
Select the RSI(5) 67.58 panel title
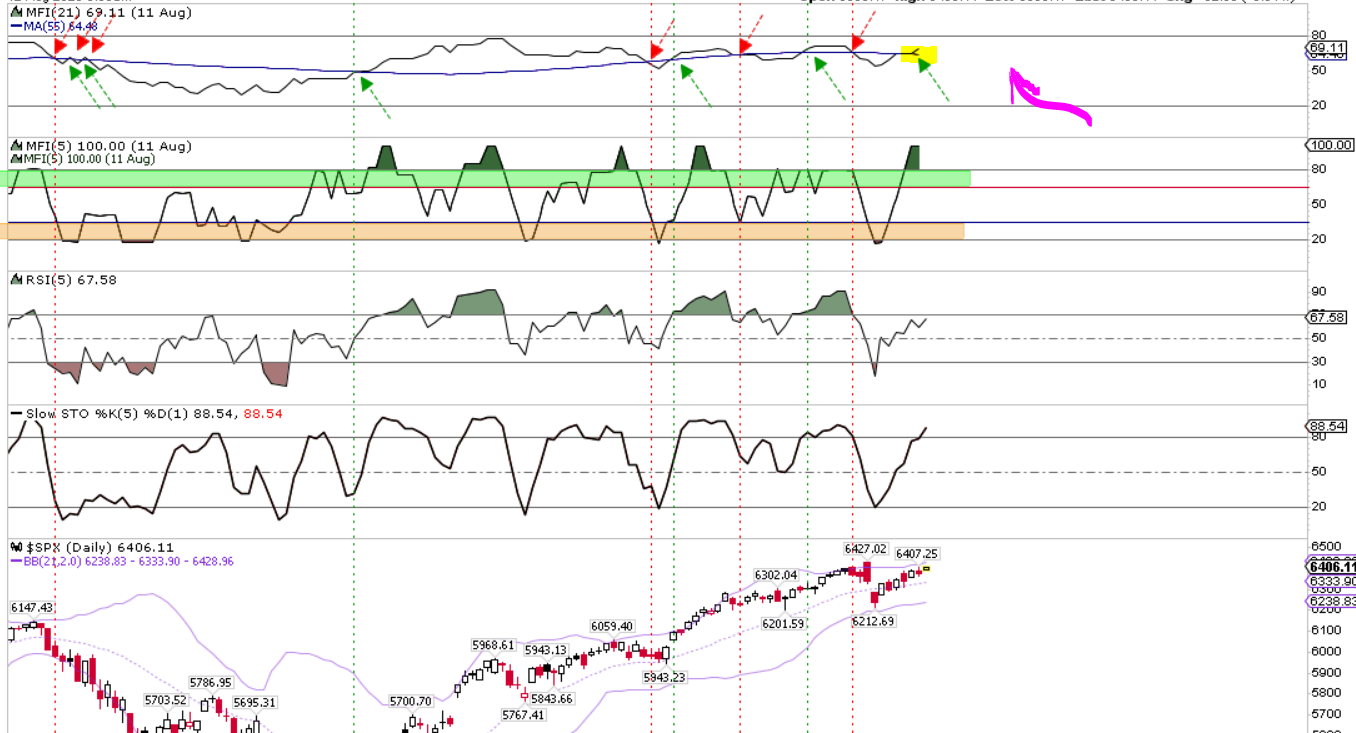71,280
